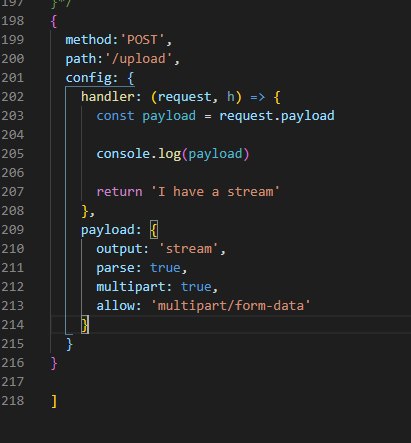Screen dimensions: 411x443
Task: Click the 'const' keyword
Action: click(115, 116)
